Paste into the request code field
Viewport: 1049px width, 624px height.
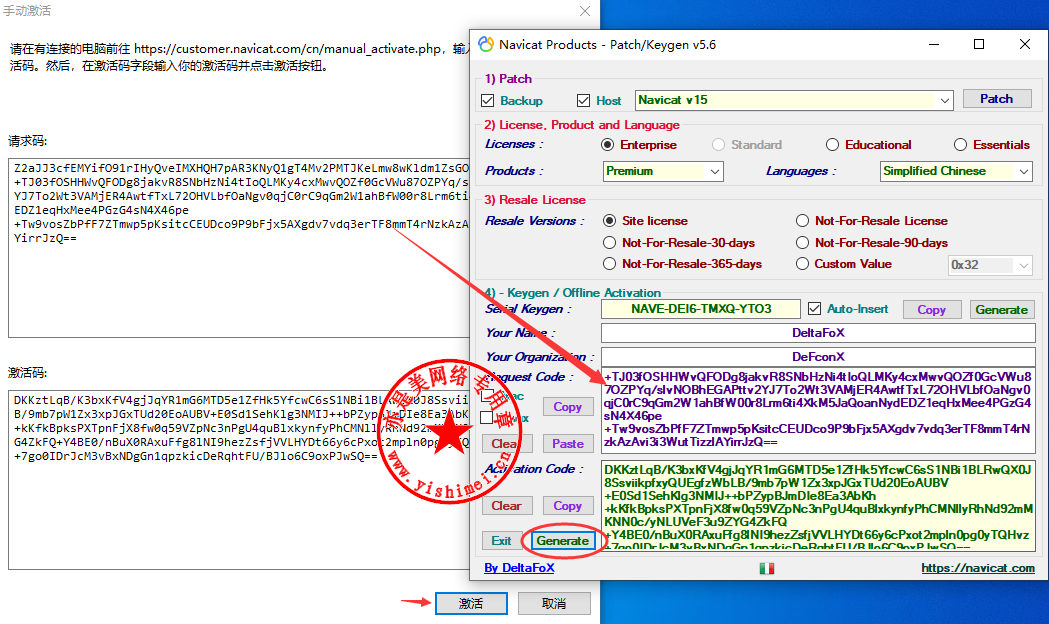pyautogui.click(x=567, y=443)
